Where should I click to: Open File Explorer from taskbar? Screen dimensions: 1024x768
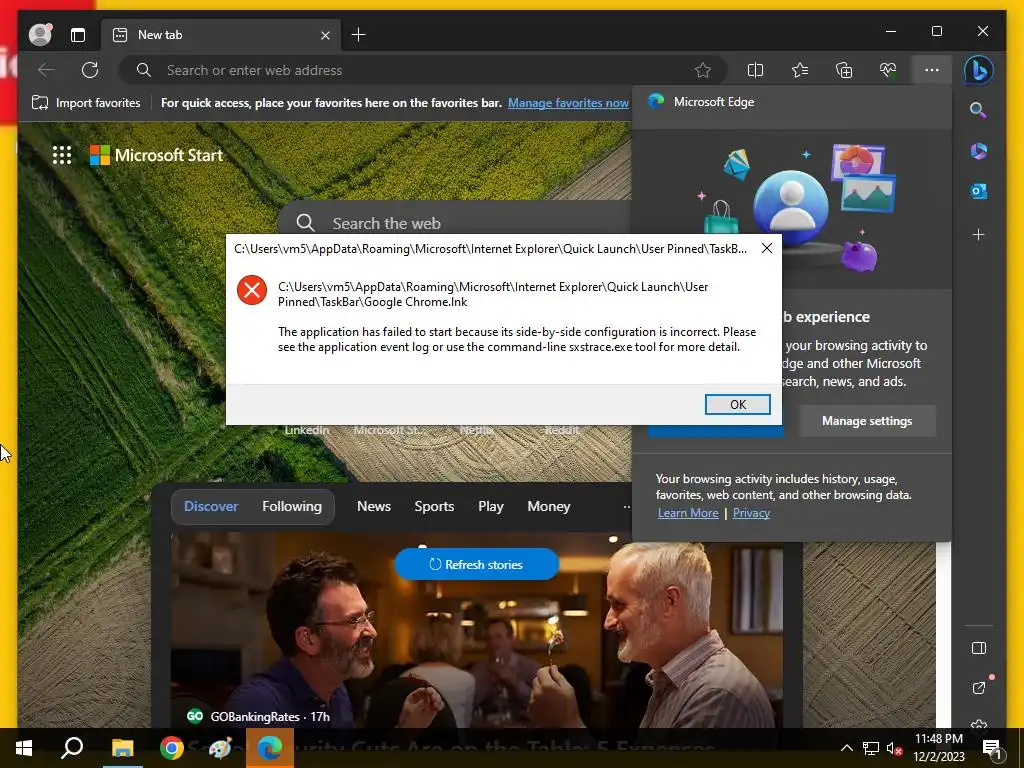click(122, 748)
